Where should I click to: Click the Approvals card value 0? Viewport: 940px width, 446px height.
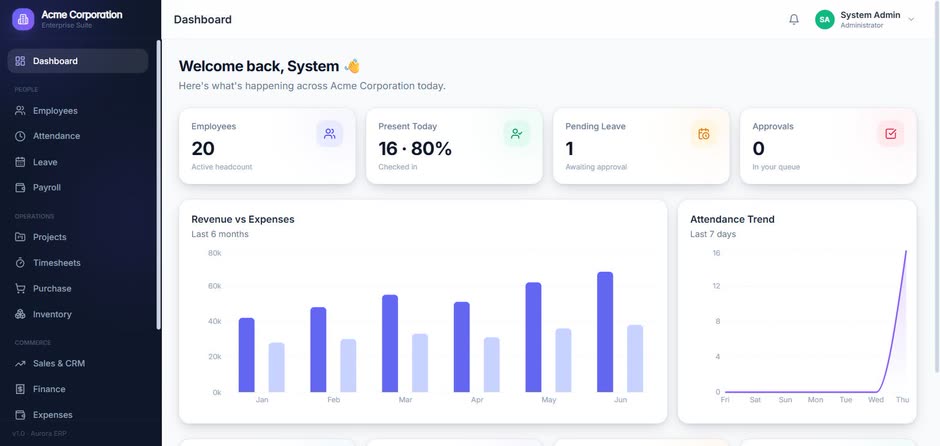point(758,148)
